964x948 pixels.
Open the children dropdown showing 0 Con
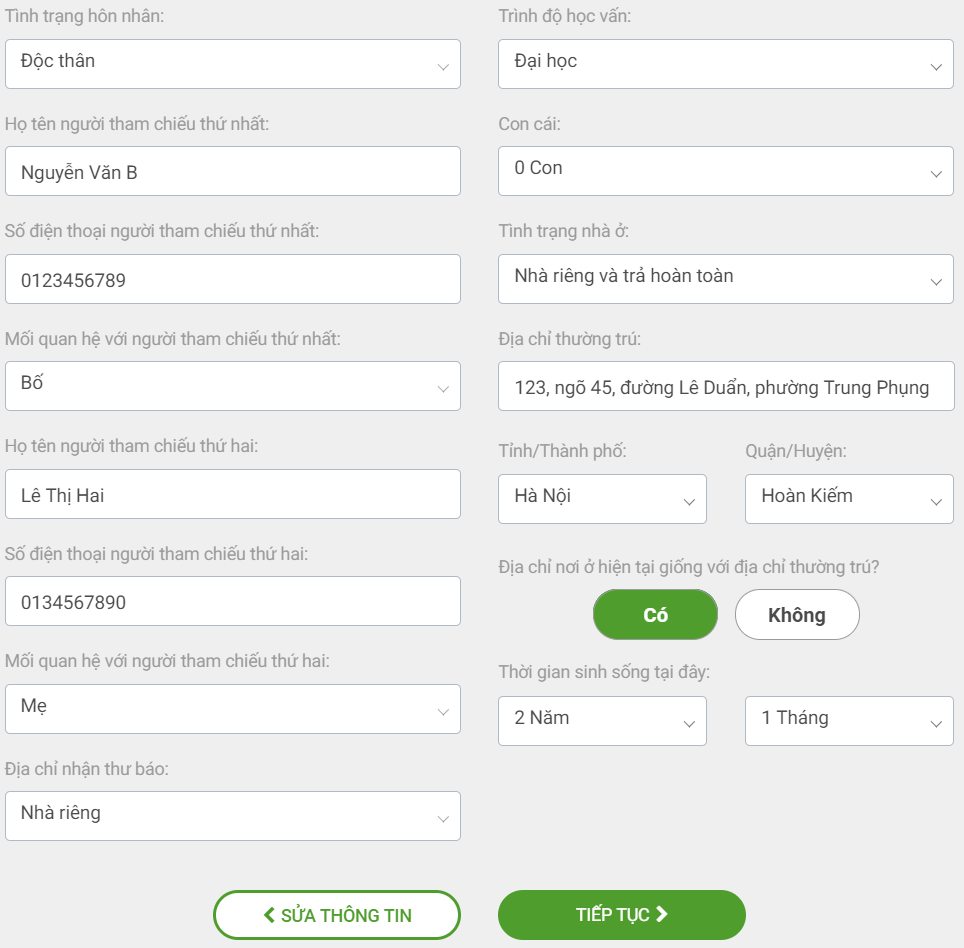[725, 171]
